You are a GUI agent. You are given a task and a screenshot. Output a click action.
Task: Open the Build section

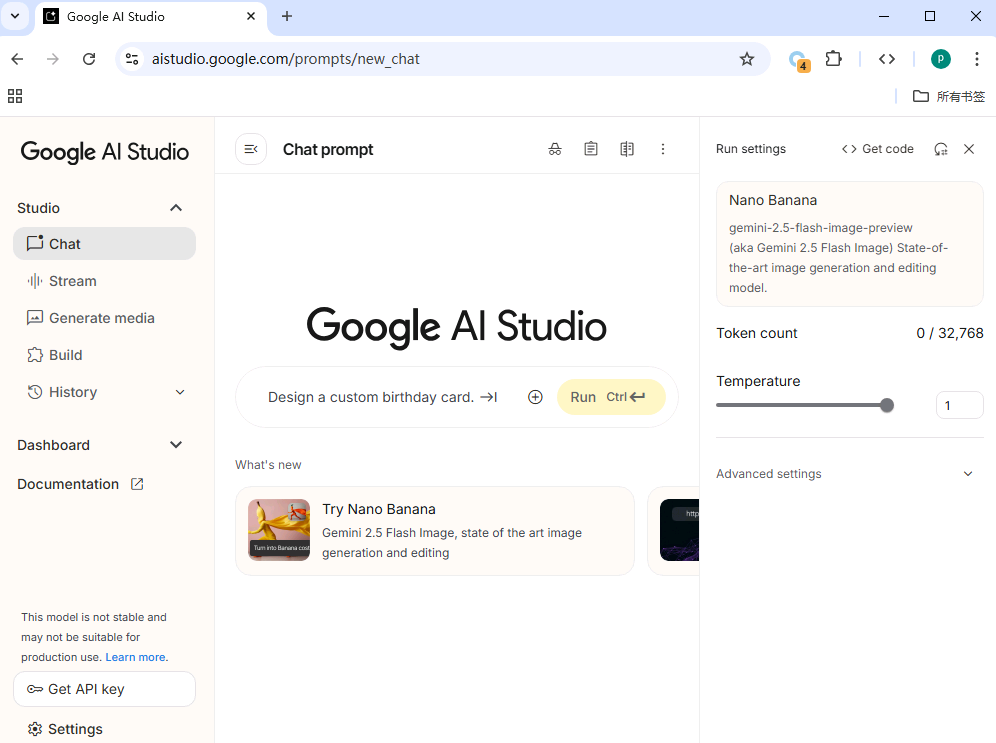(x=63, y=355)
